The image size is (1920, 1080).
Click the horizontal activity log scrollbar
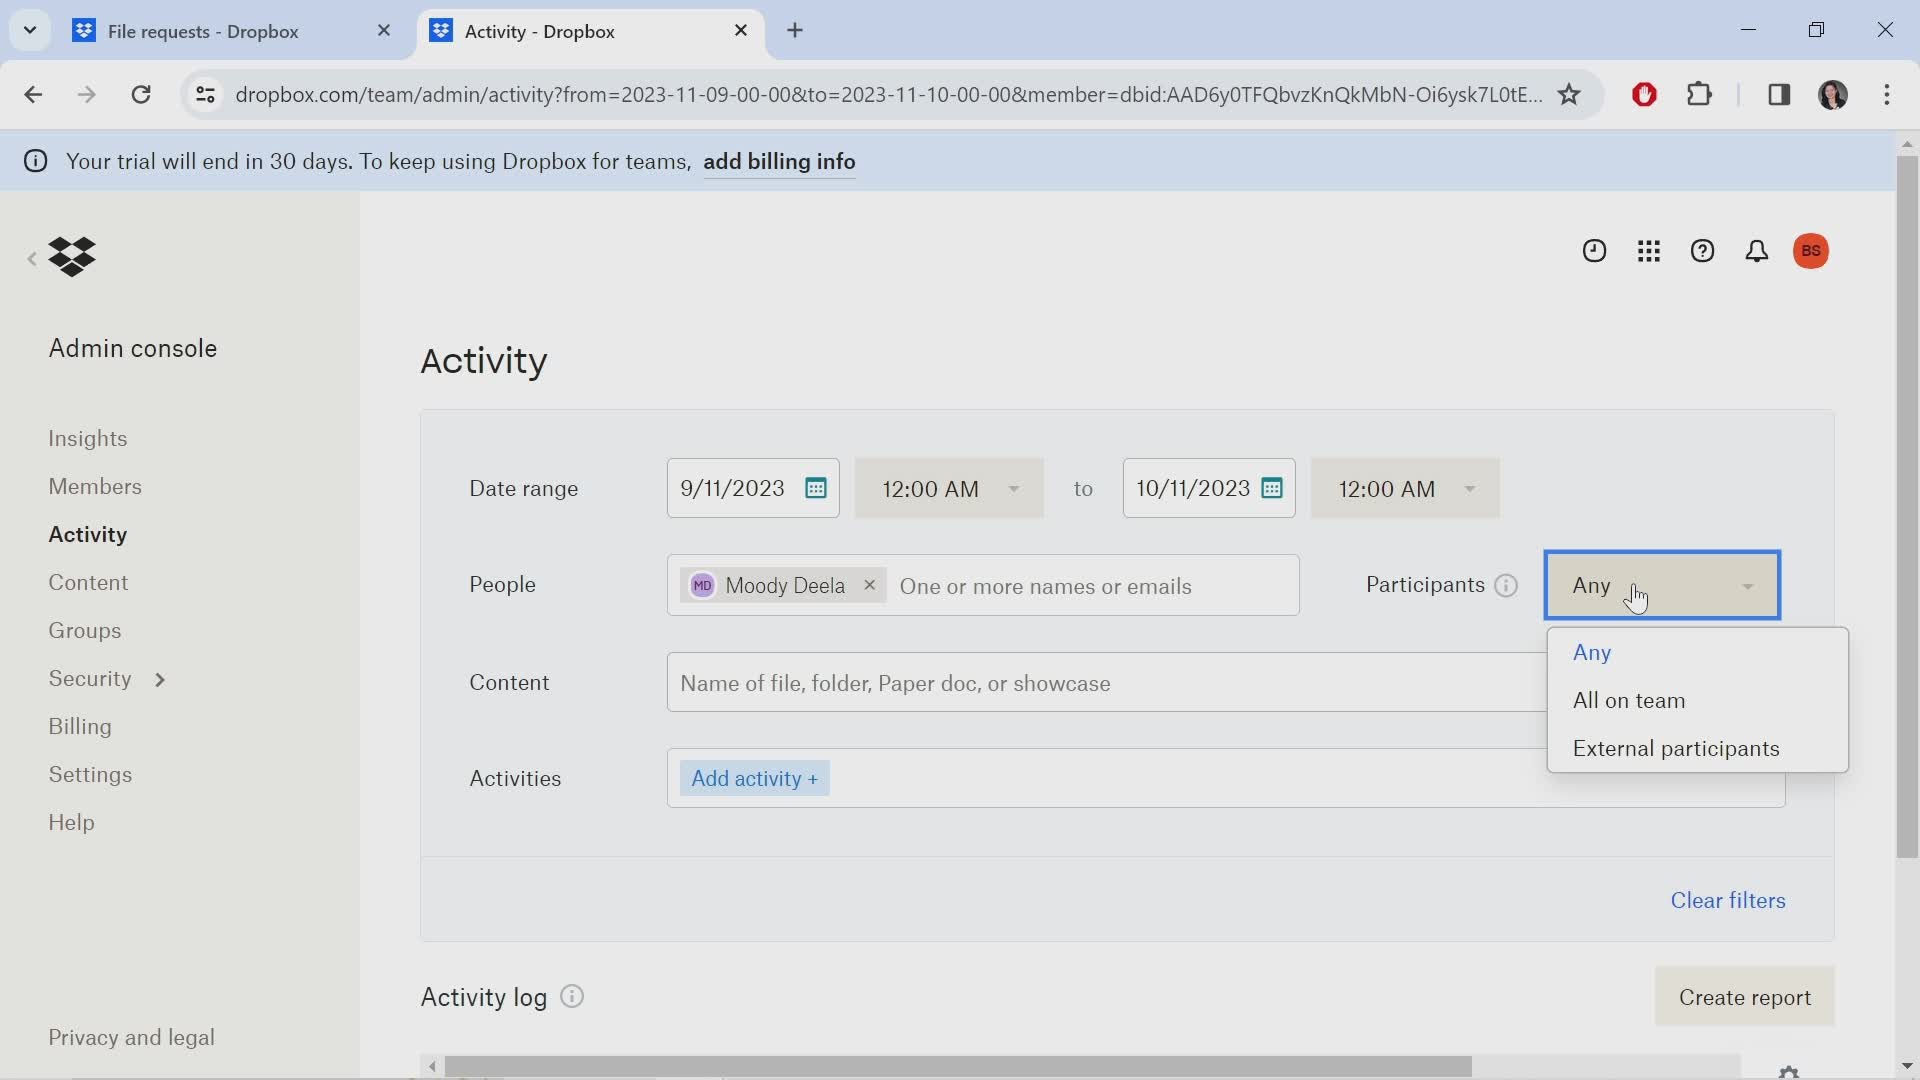pyautogui.click(x=958, y=1066)
